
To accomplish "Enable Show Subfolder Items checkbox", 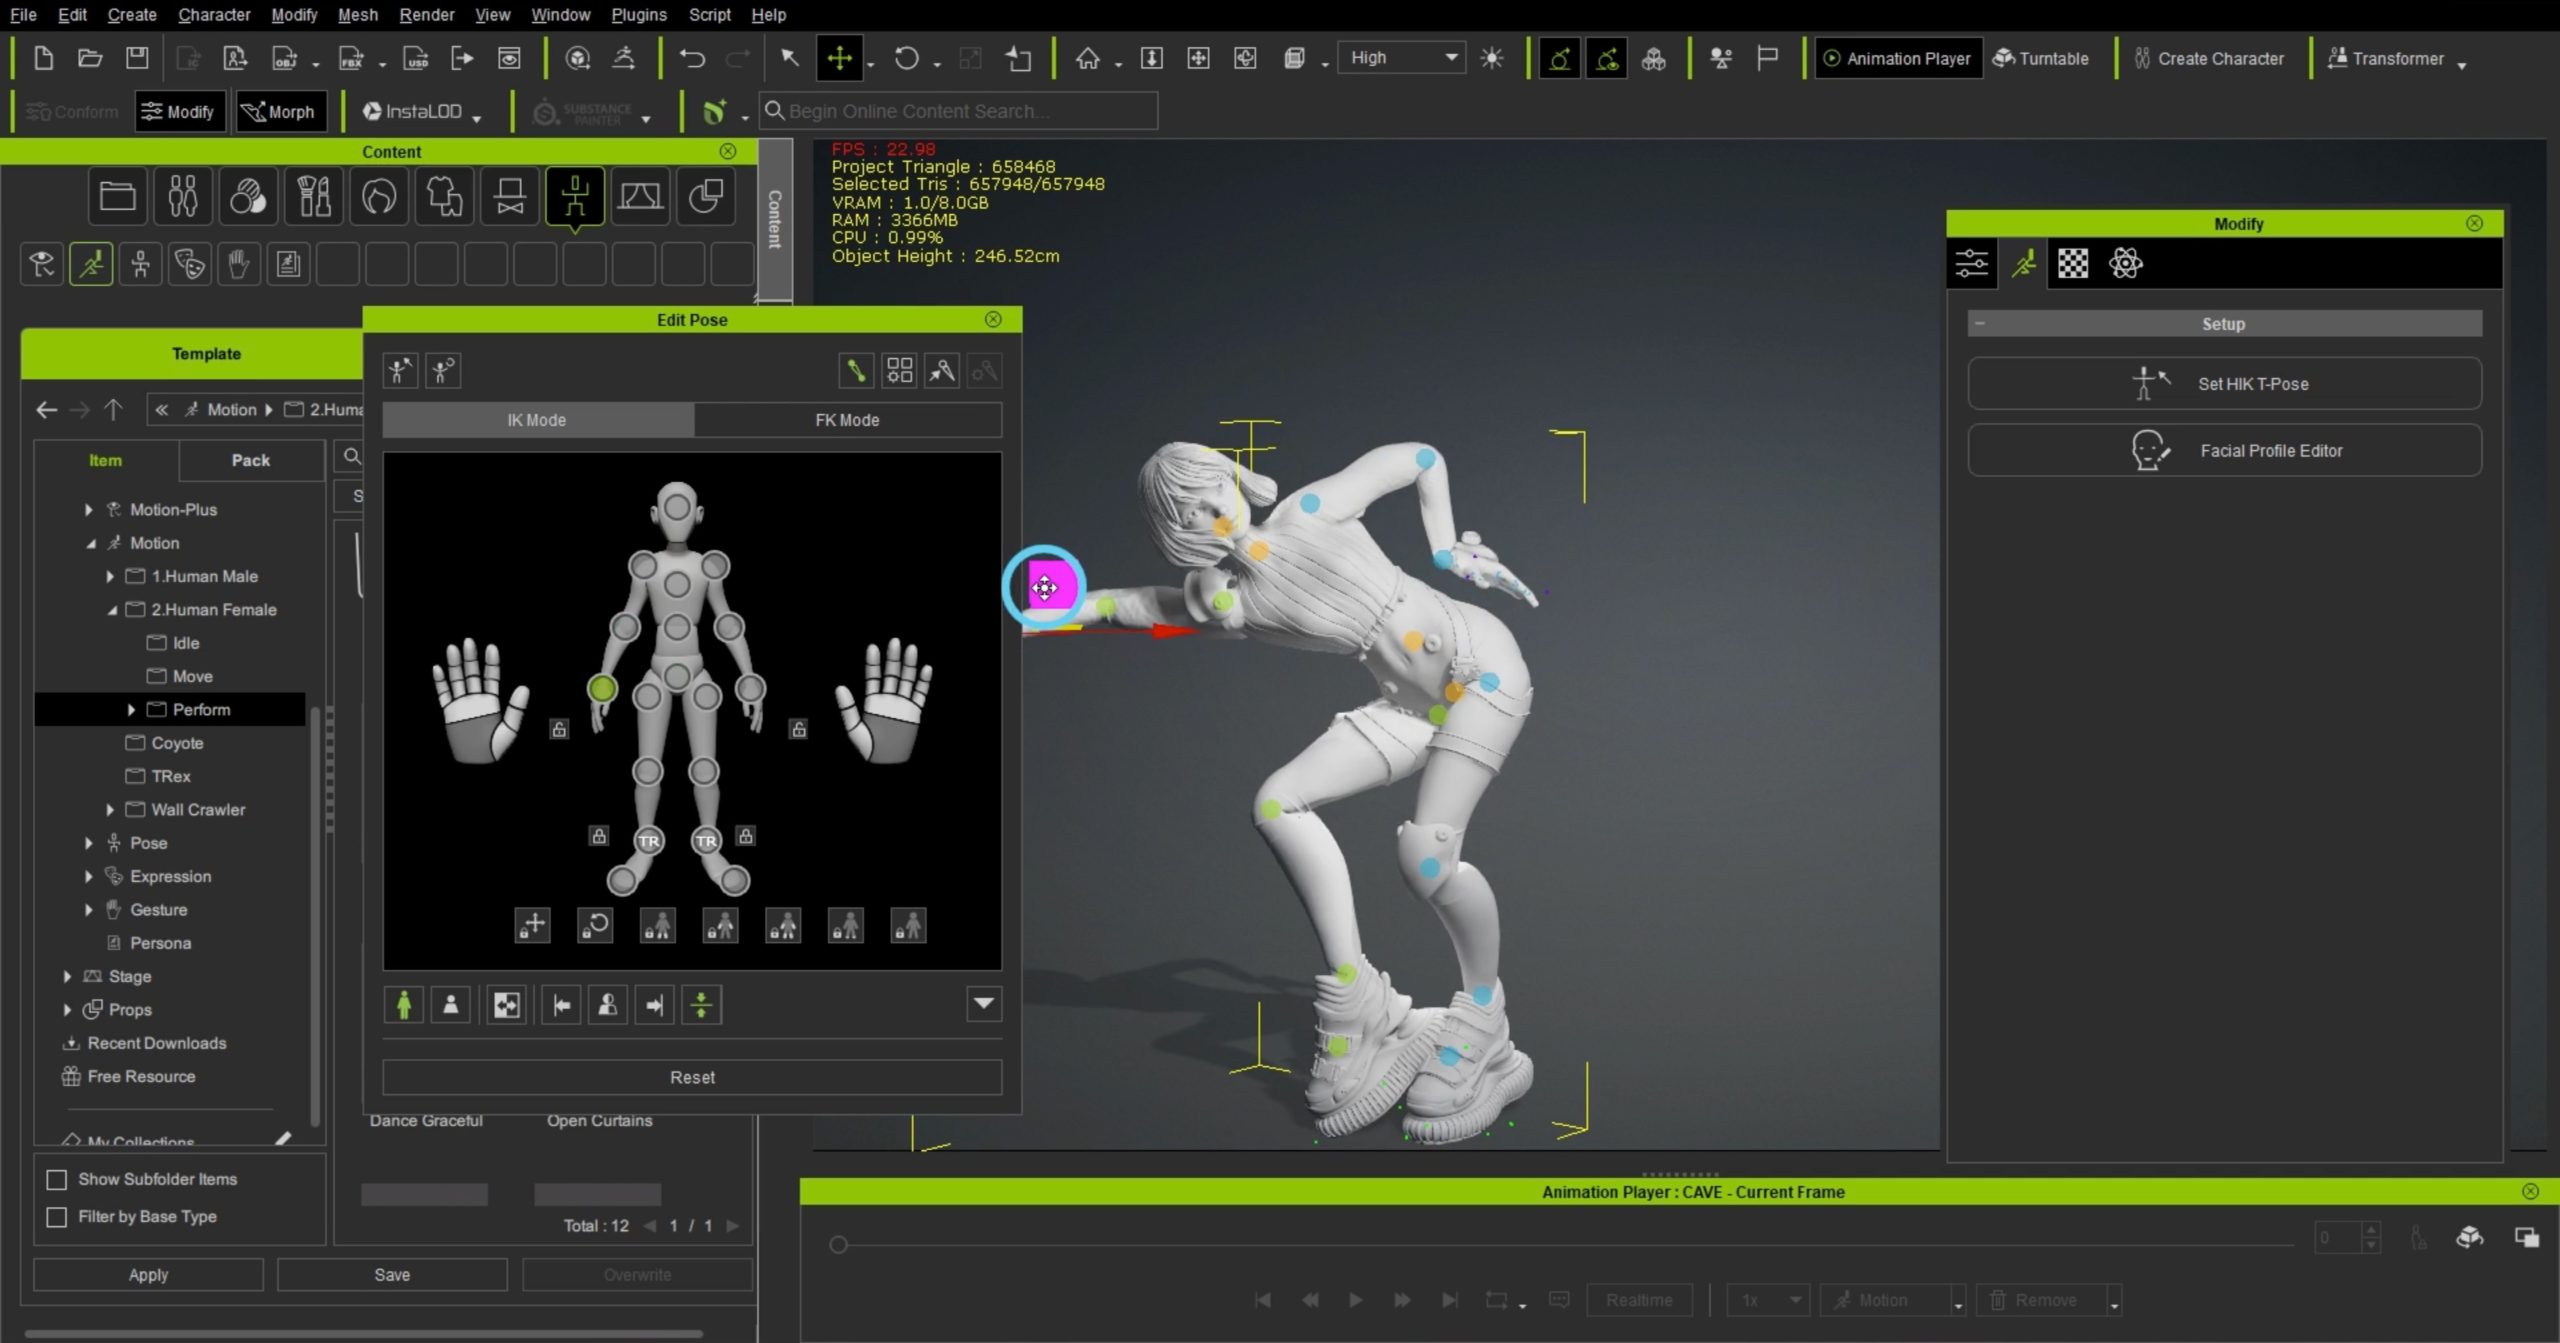I will [57, 1180].
